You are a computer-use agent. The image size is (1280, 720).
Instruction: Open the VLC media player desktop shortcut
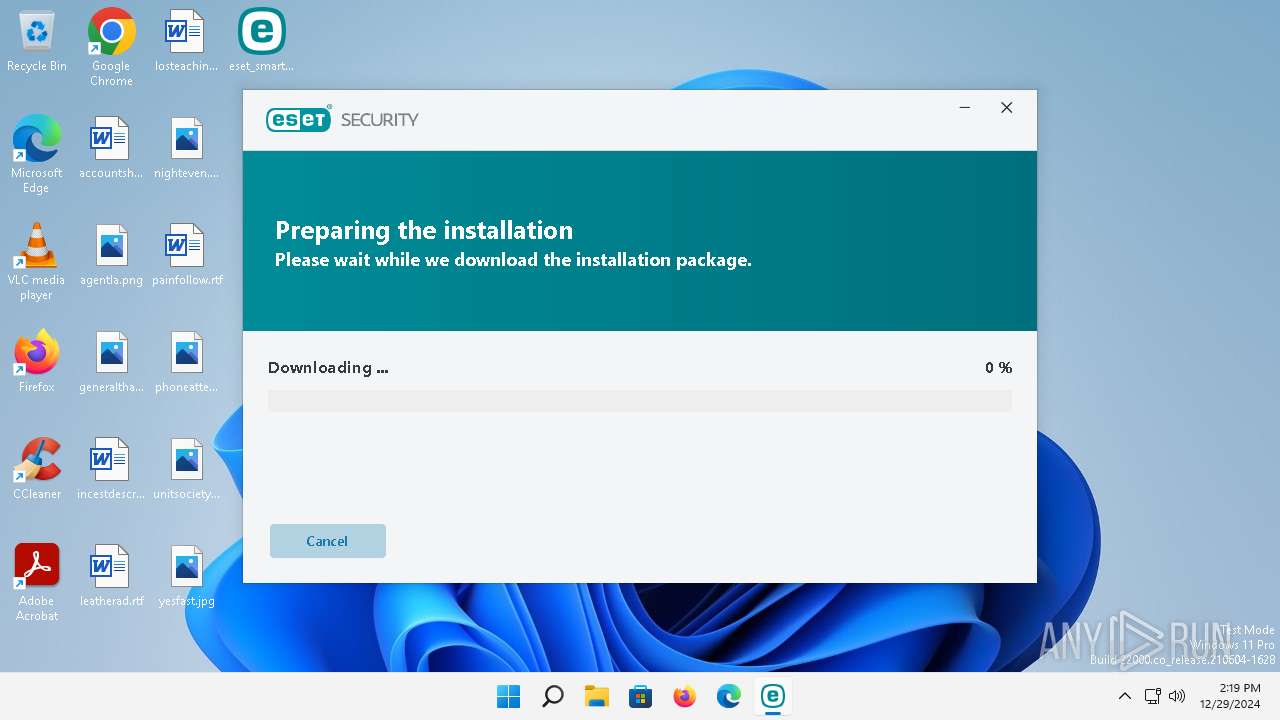click(37, 261)
